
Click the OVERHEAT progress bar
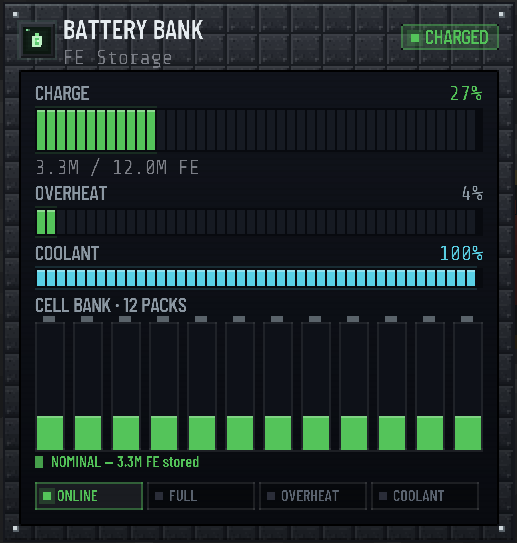[259, 222]
